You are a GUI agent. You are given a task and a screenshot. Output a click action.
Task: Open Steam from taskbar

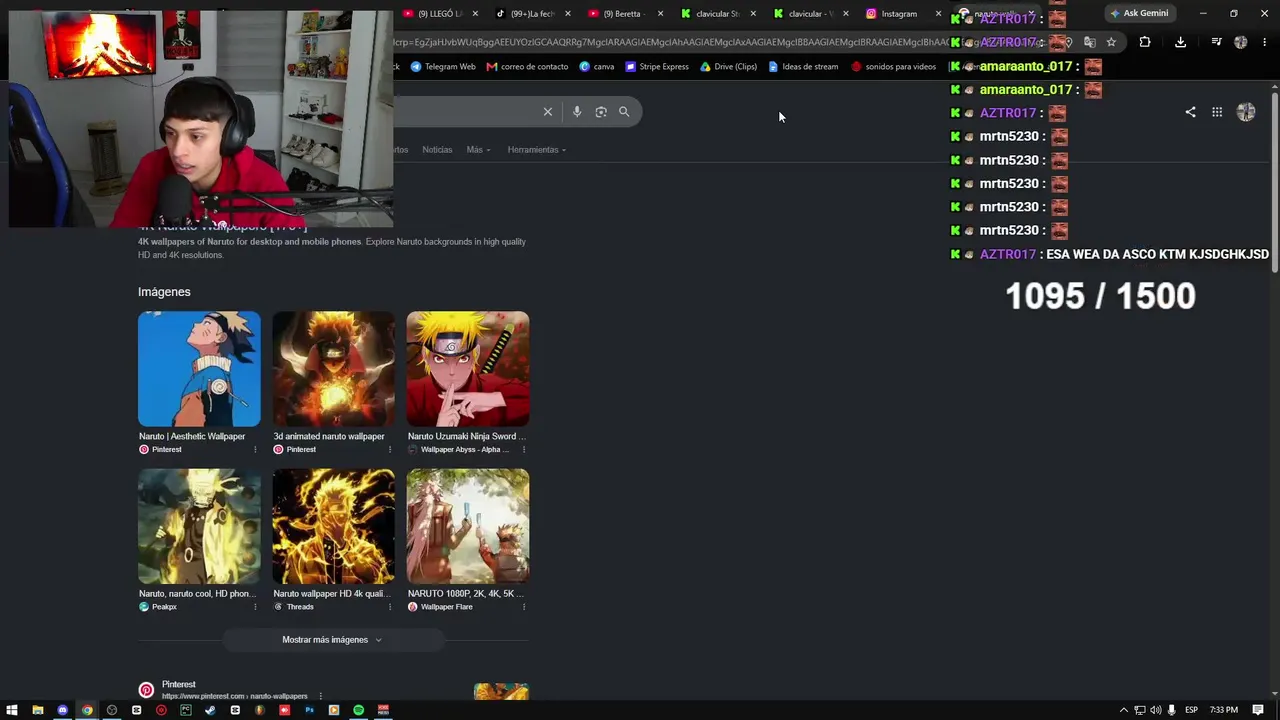tap(210, 710)
